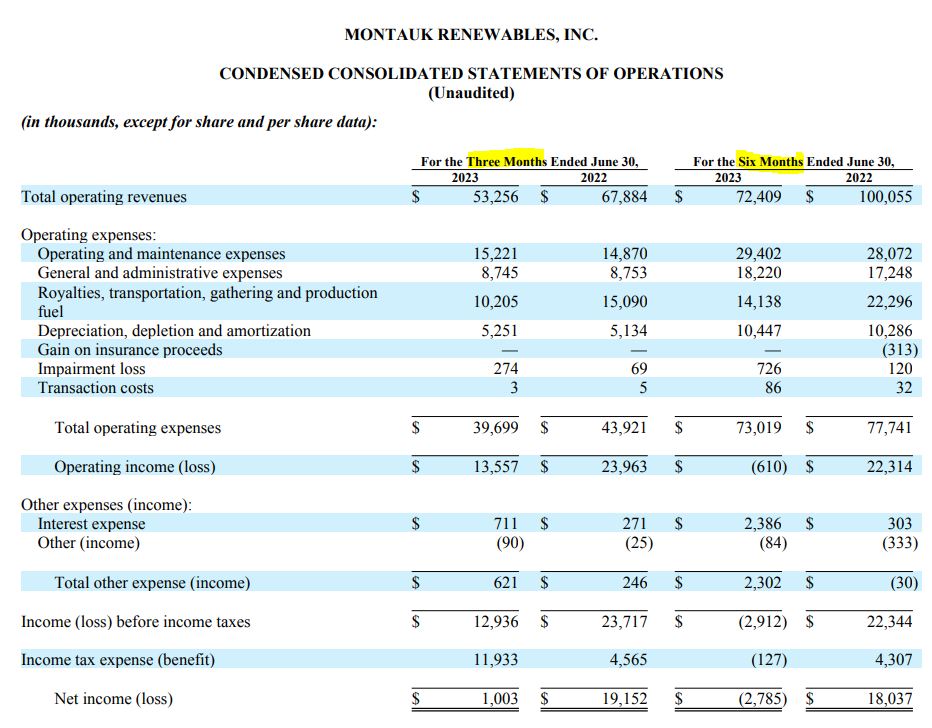Screen dimensions: 932x728
Task: Click operating income value 22,314
Action: point(889,467)
